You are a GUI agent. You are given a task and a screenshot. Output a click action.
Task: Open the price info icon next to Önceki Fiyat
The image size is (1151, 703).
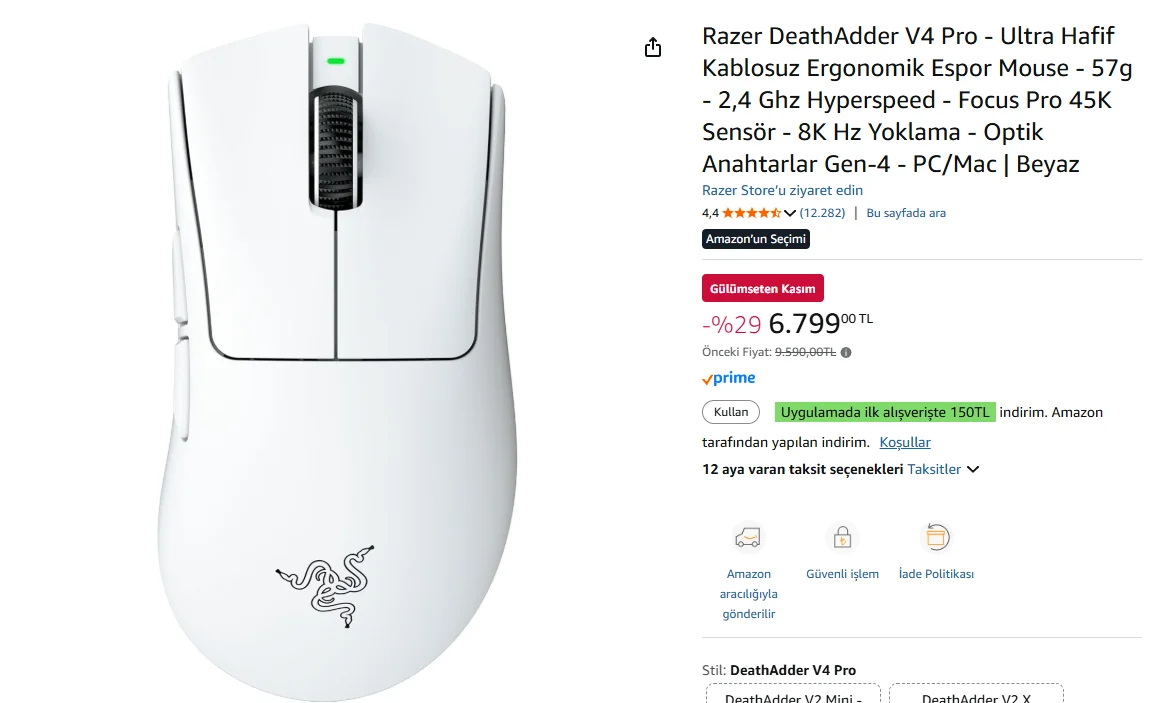pos(846,352)
